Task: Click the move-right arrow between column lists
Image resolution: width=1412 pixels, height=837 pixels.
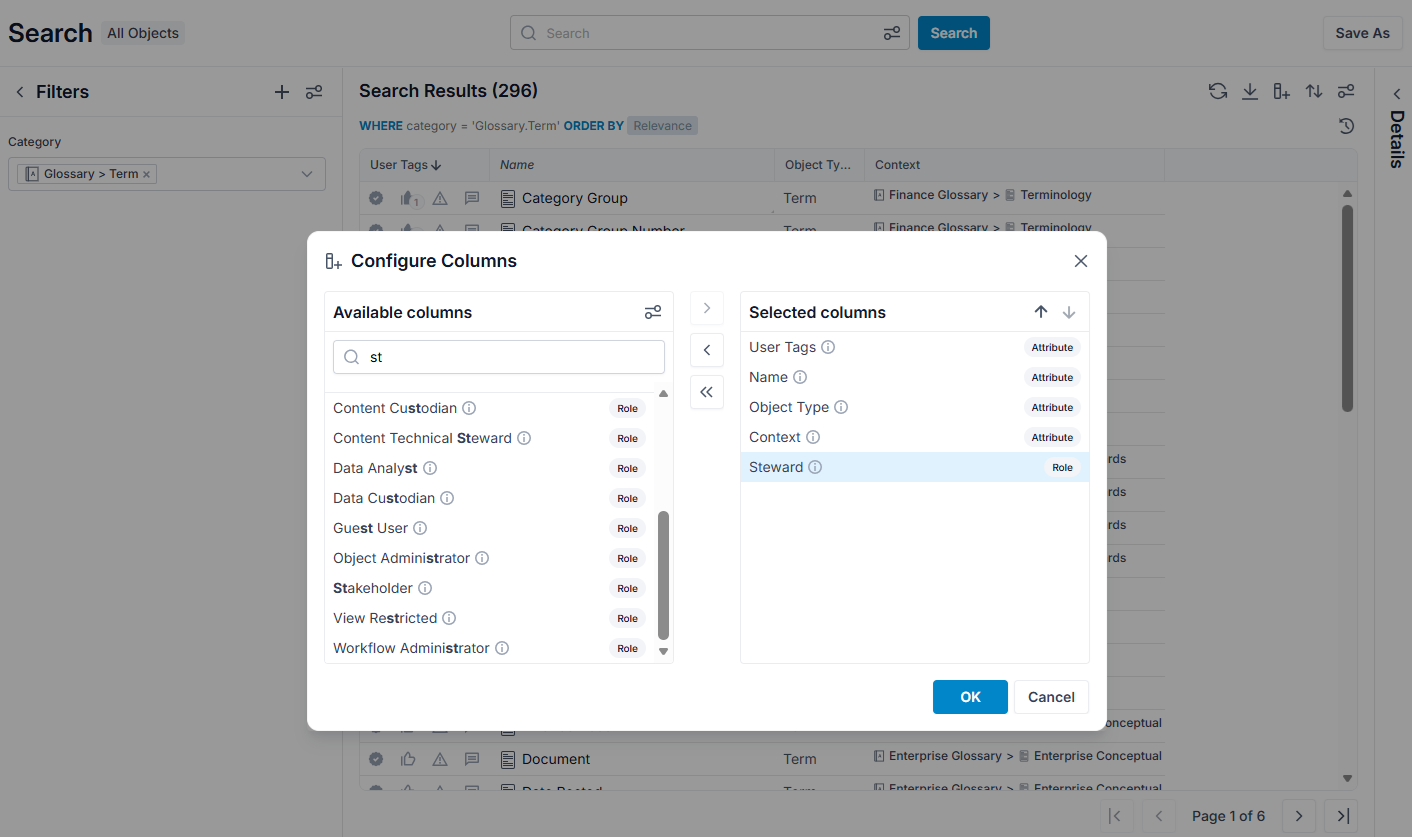Action: [706, 309]
